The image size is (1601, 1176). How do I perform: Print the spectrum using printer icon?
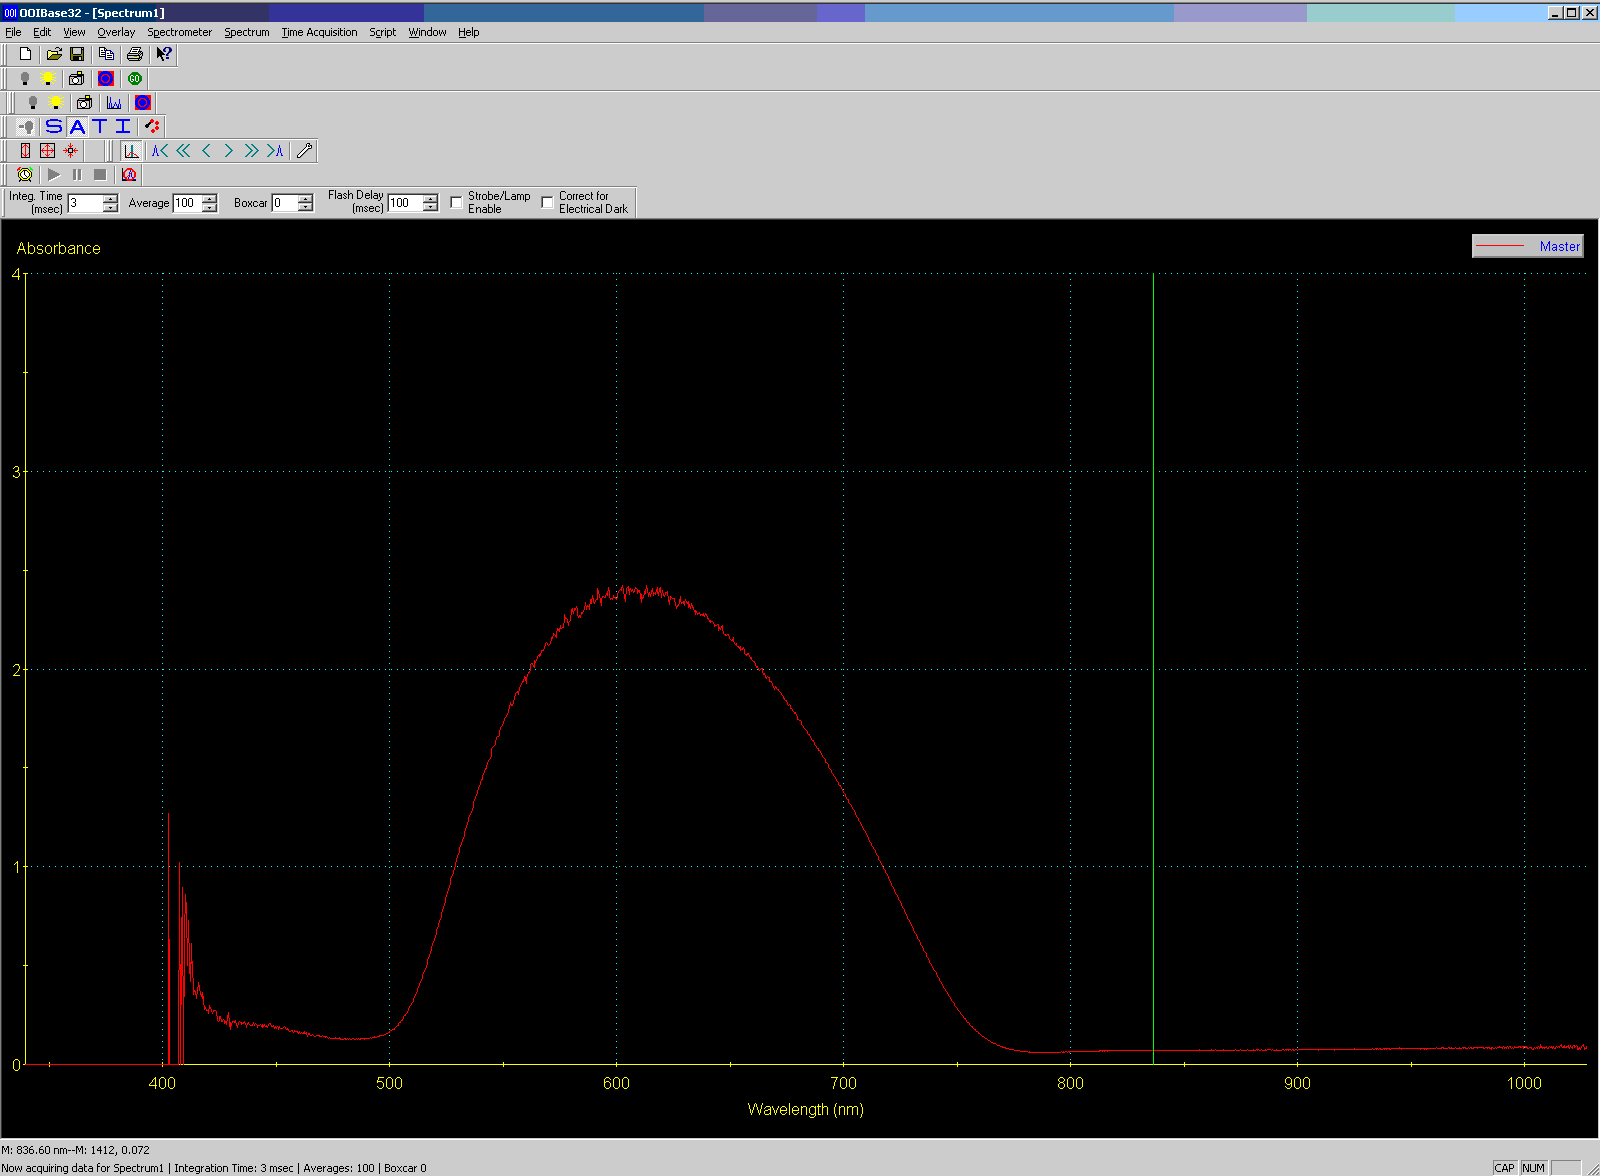135,54
